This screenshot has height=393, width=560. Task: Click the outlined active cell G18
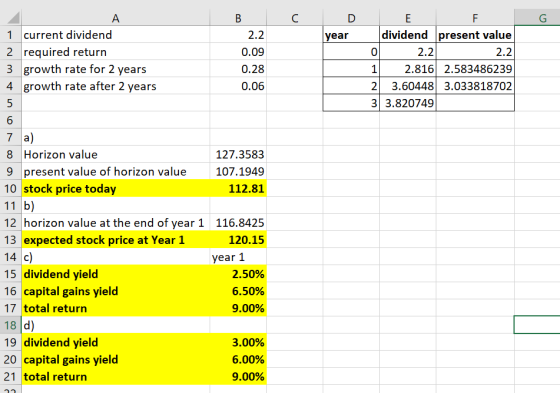(x=537, y=325)
